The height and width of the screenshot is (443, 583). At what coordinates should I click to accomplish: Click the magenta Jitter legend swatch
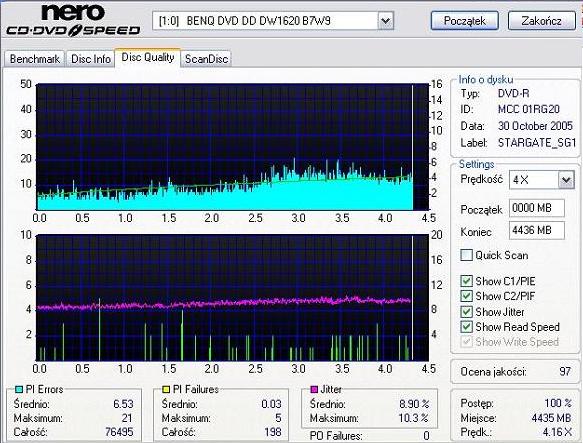(x=314, y=389)
